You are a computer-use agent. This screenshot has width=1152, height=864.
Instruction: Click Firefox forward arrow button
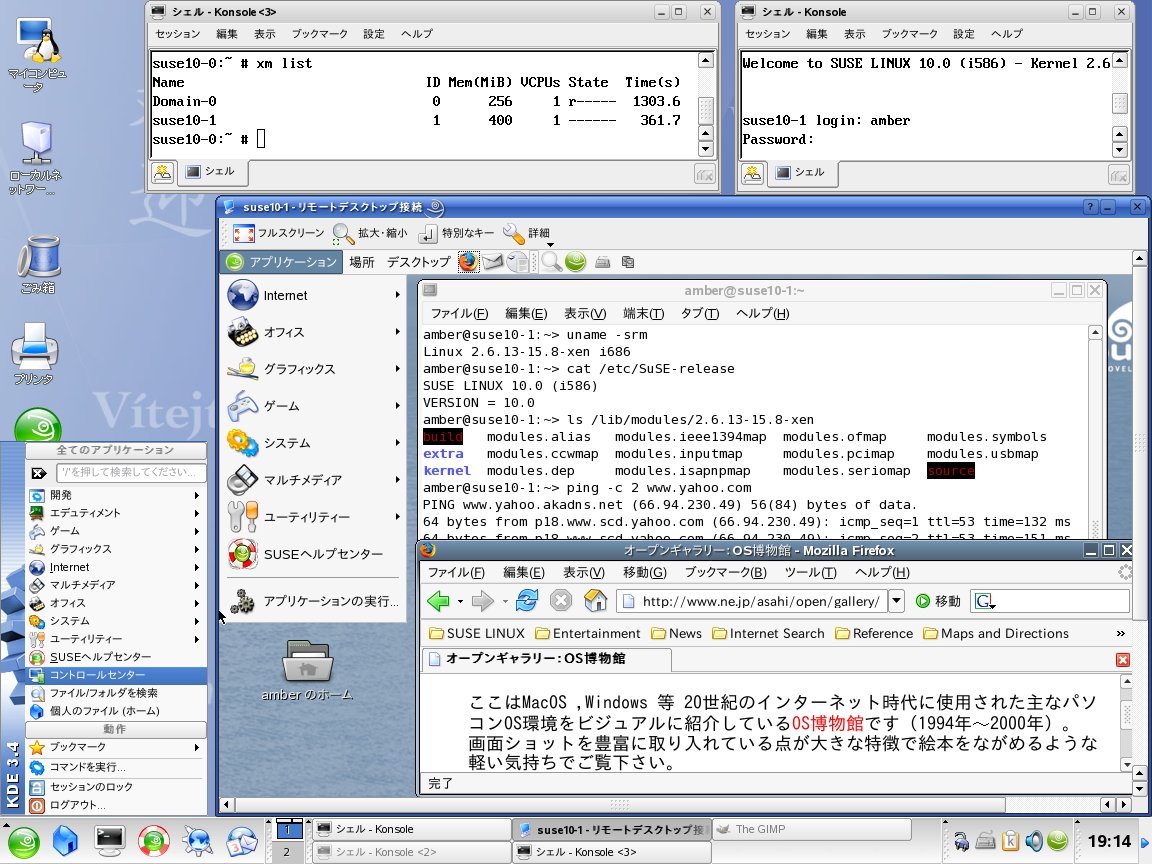tap(483, 601)
